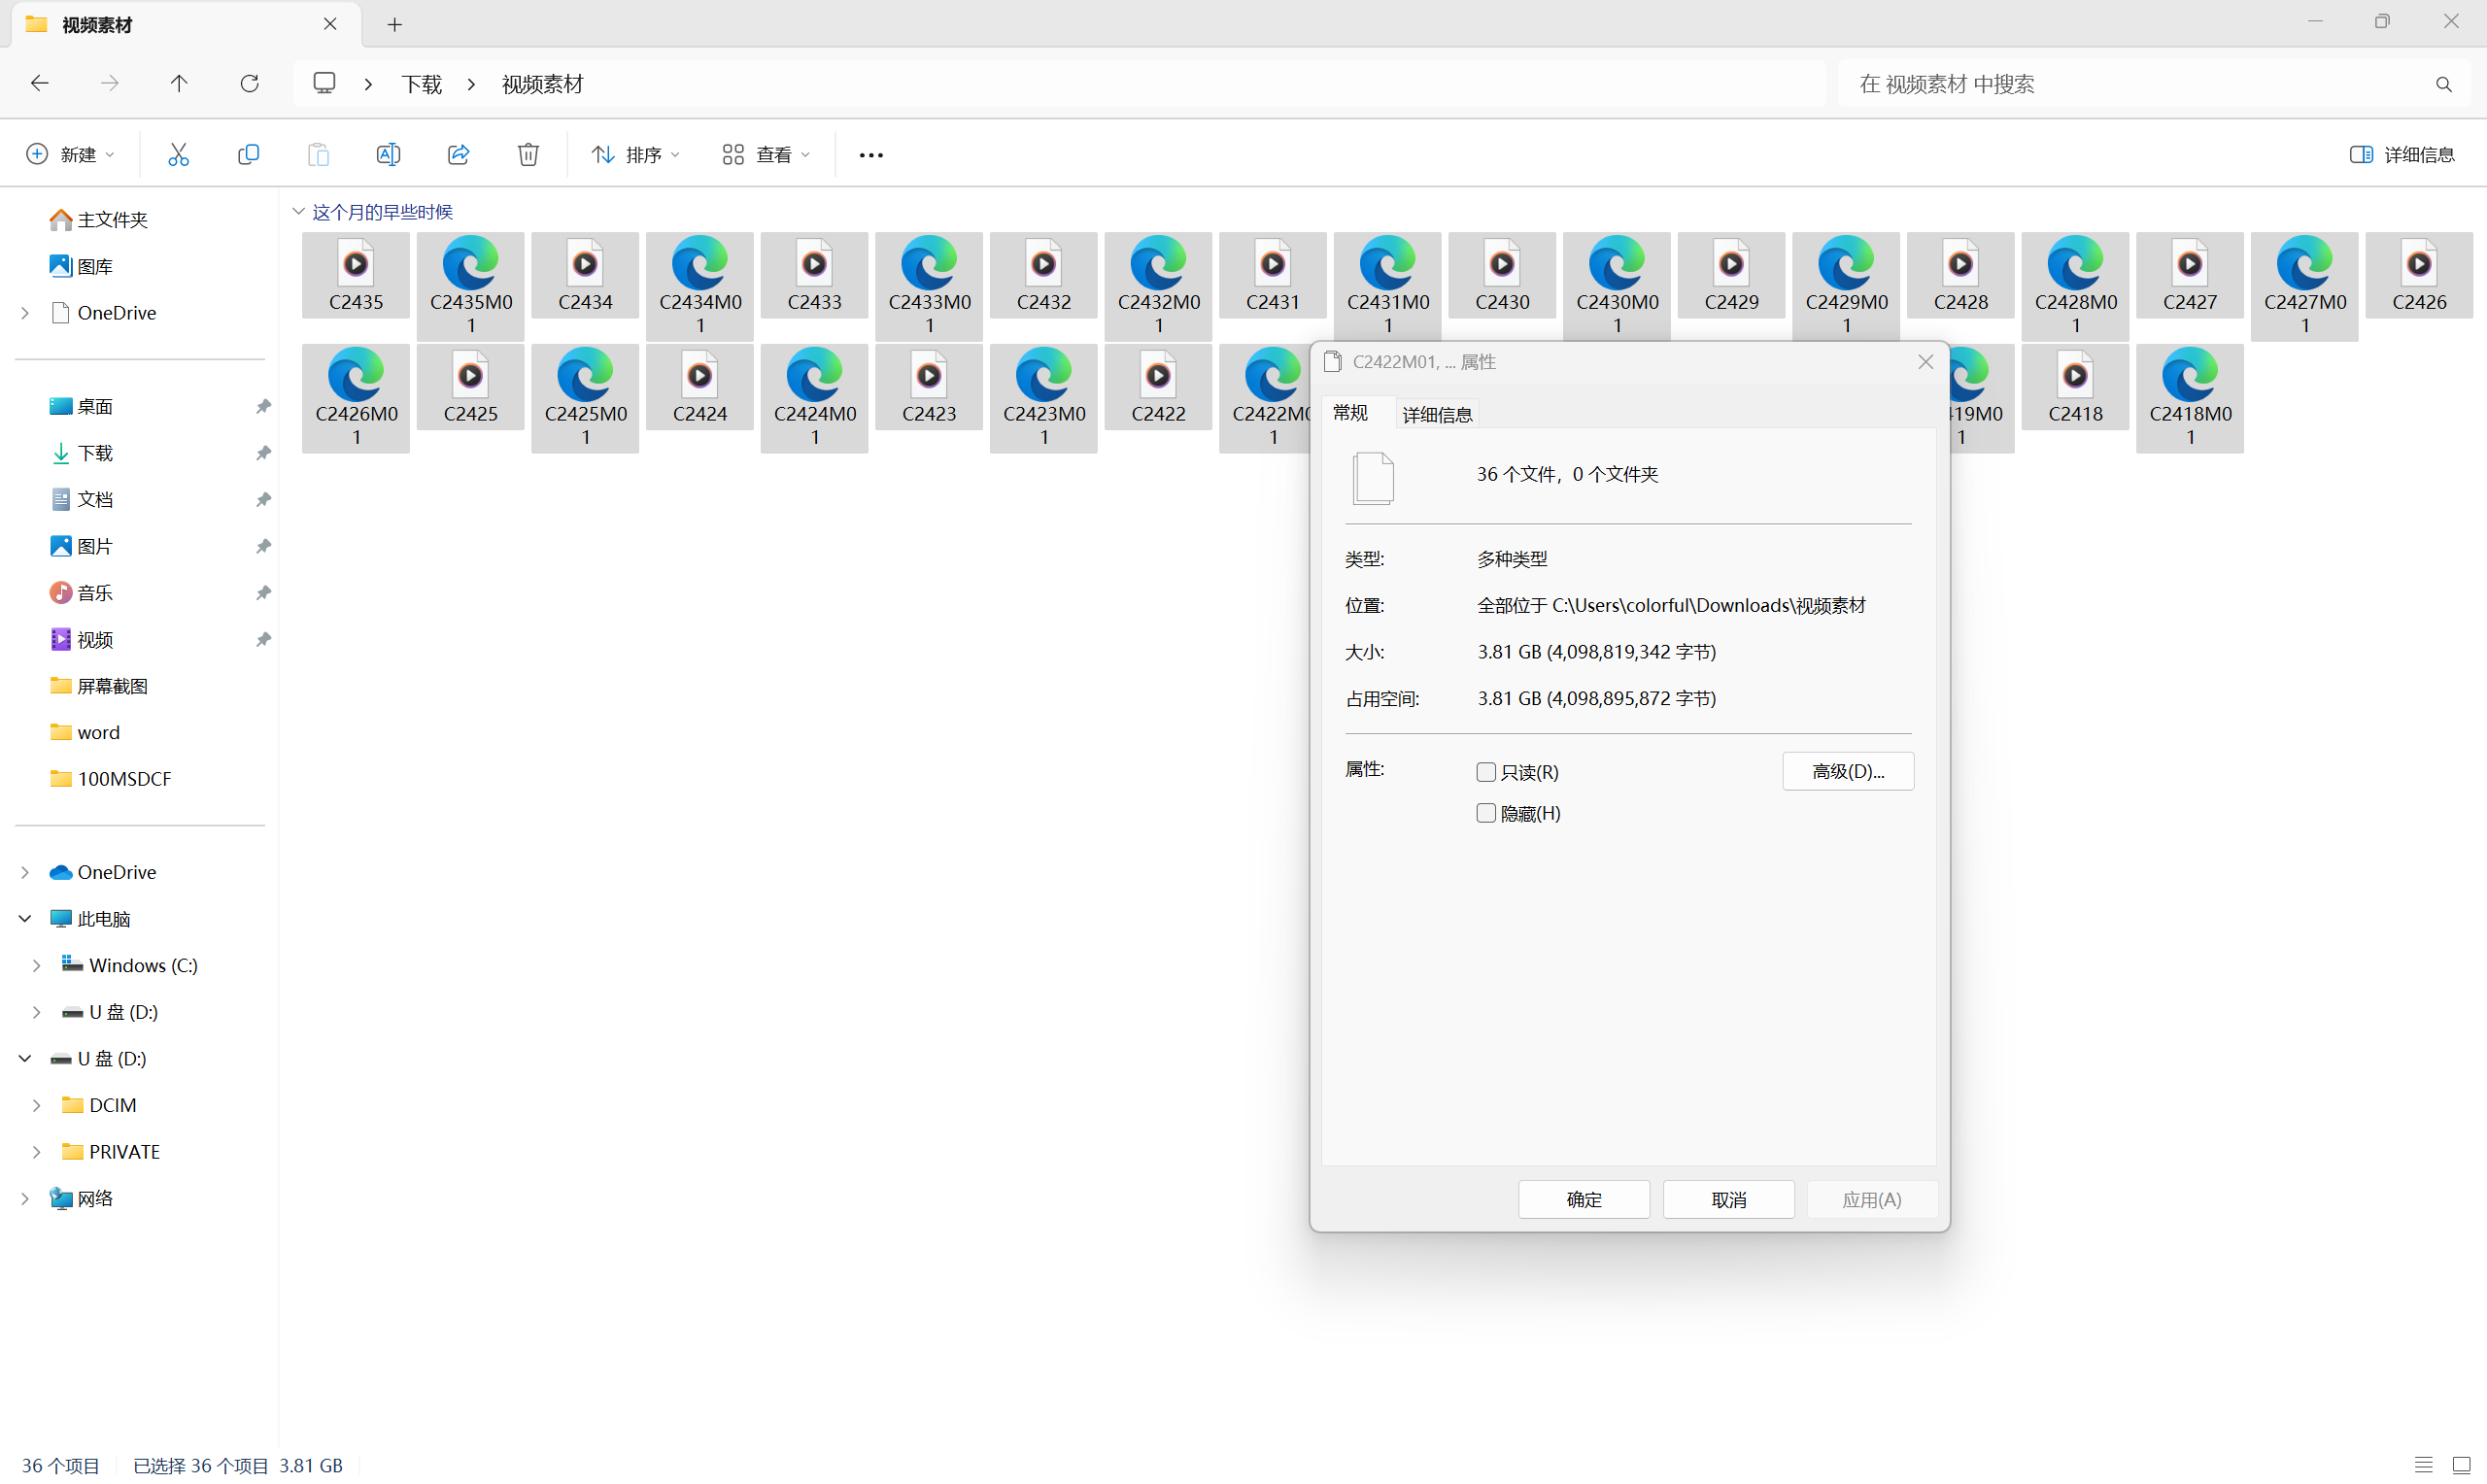
Task: Click the Cut scissors icon in toolbar
Action: coord(178,154)
